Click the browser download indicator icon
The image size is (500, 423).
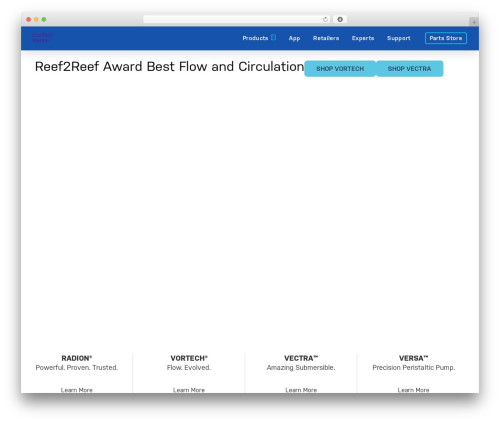click(340, 20)
